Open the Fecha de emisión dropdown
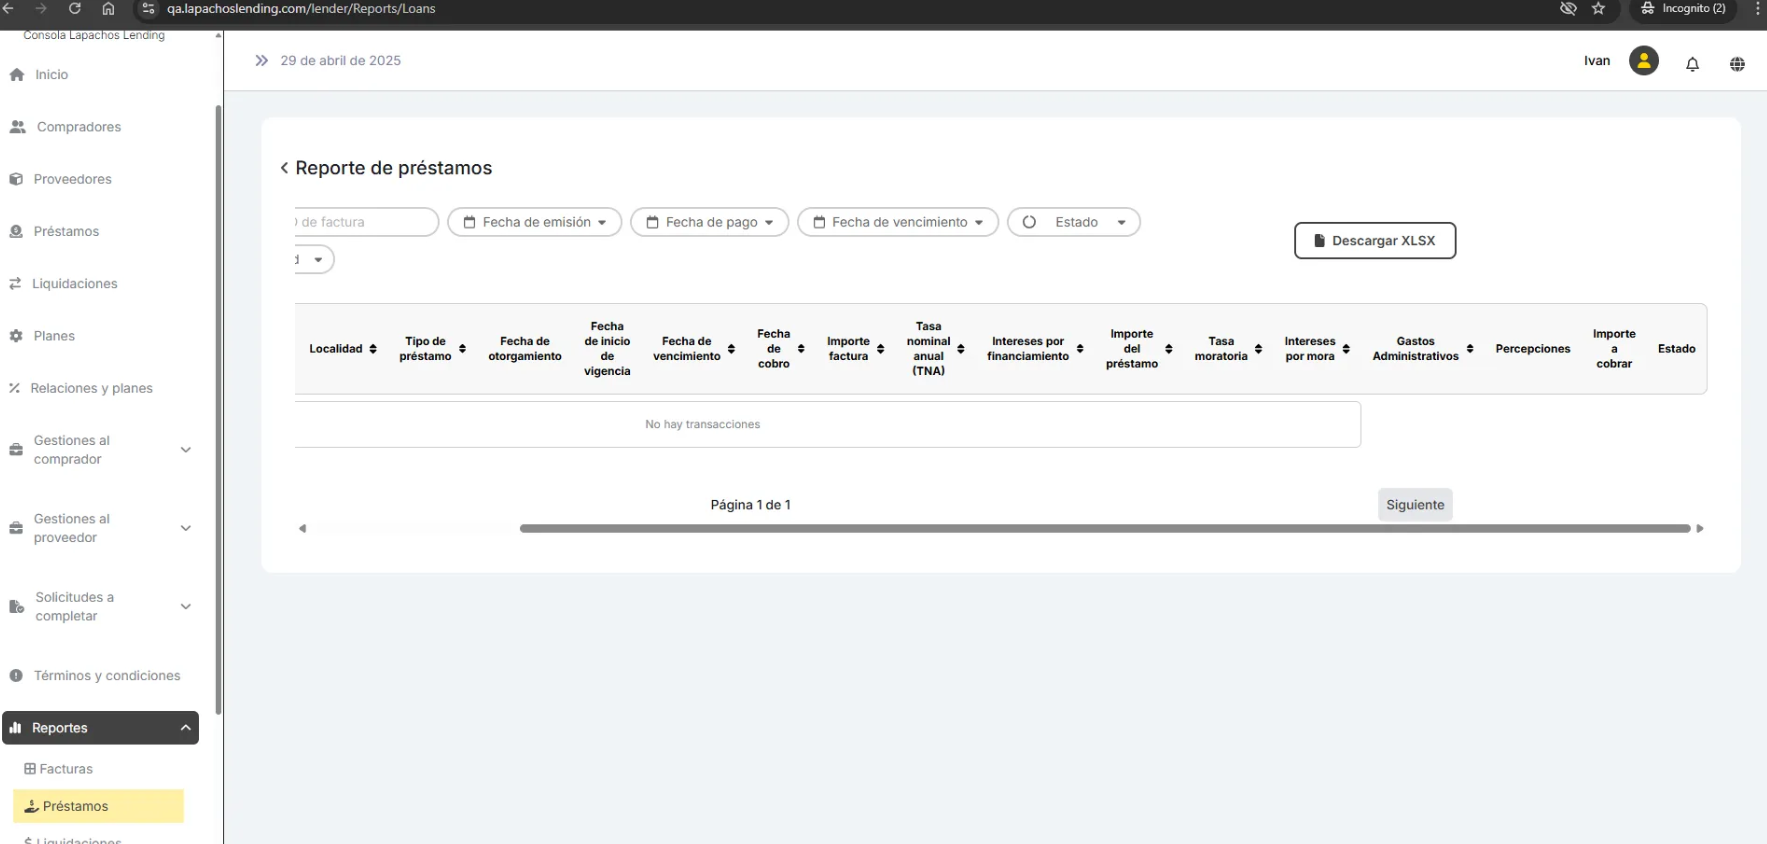 (x=534, y=222)
